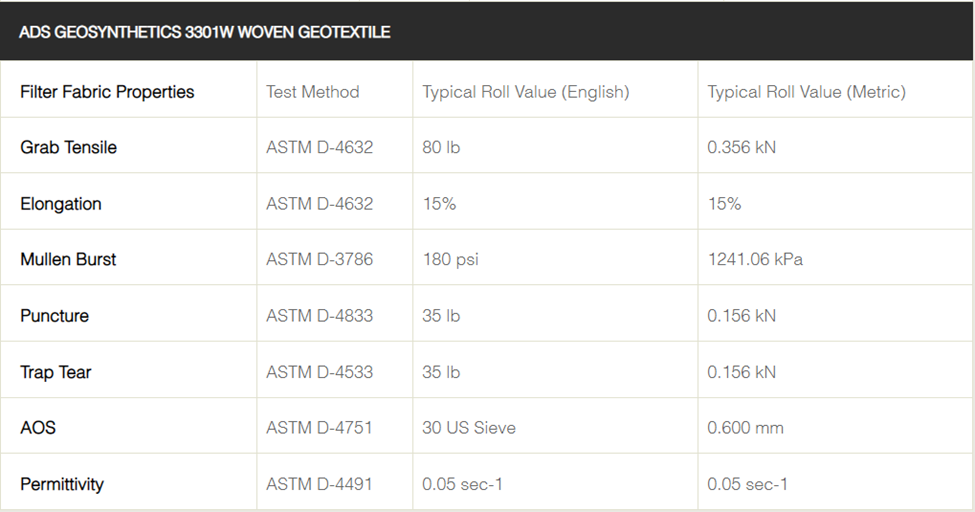Viewport: 975px width, 512px height.
Task: Click the AOS row label
Action: 38,428
